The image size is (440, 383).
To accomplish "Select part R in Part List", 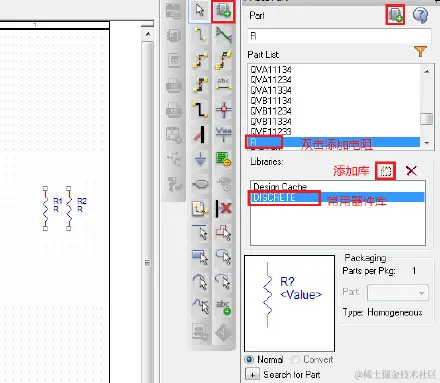I will [334, 142].
